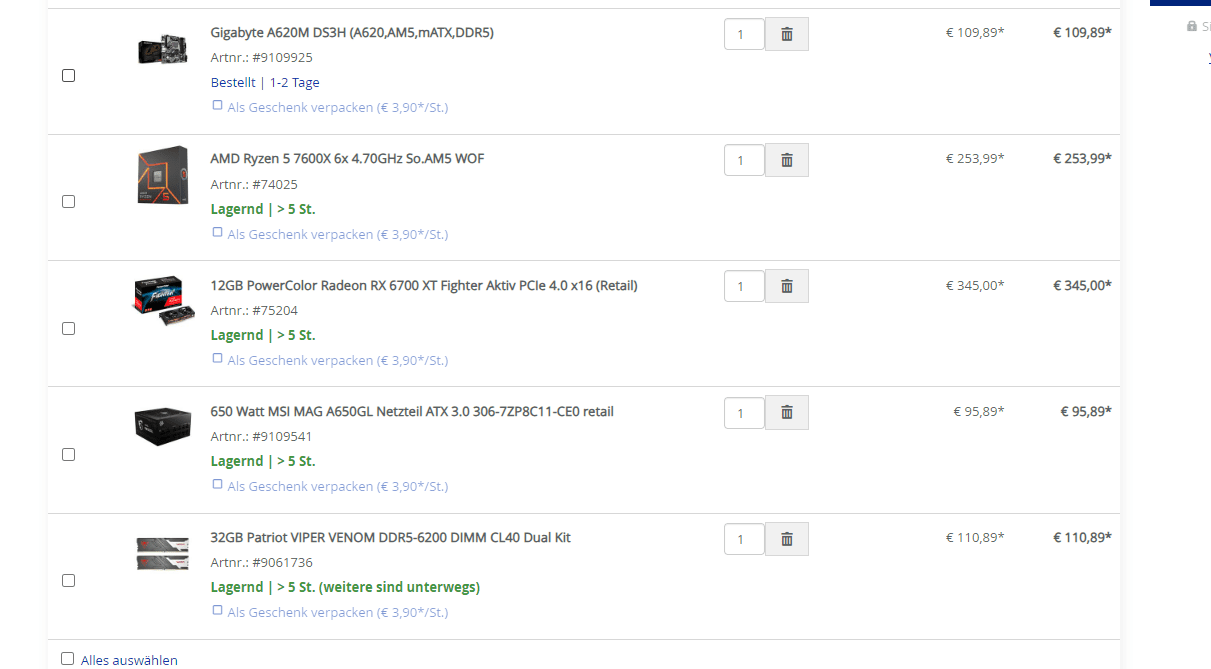The image size is (1211, 669).
Task: Enable the Alles auswählen checkbox
Action: (x=67, y=658)
